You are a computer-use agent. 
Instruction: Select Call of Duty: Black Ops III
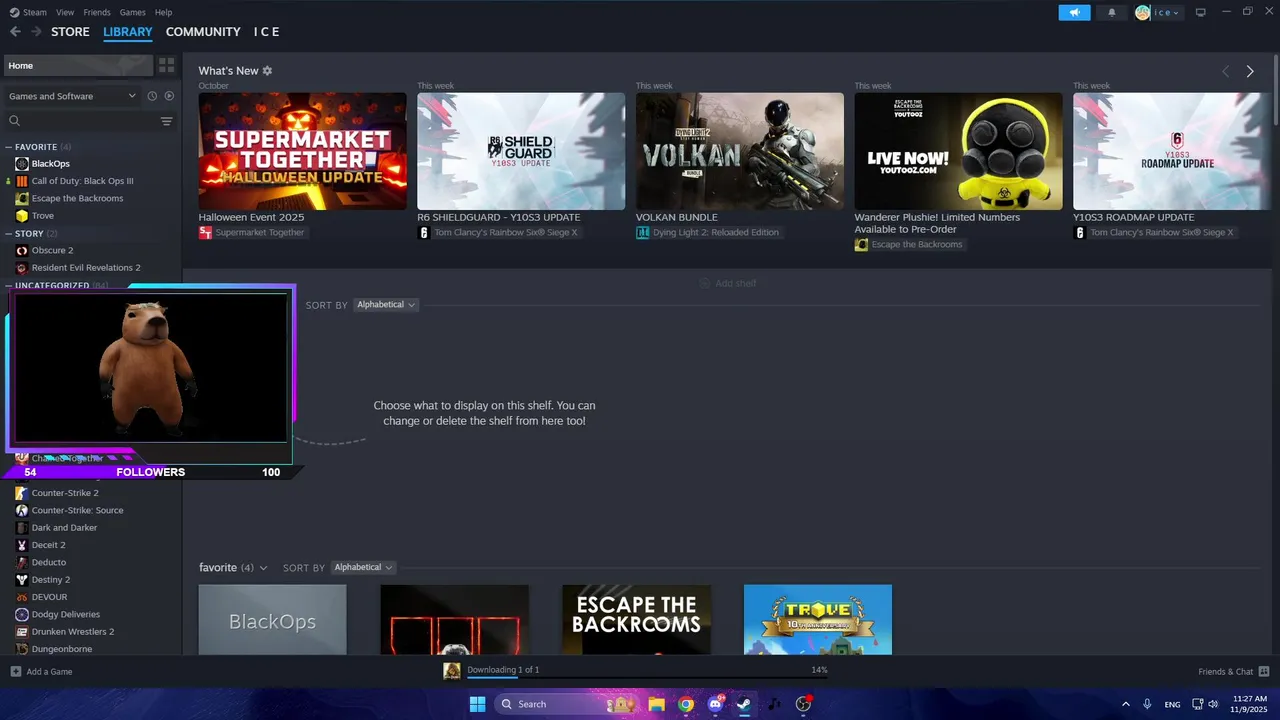(x=82, y=181)
